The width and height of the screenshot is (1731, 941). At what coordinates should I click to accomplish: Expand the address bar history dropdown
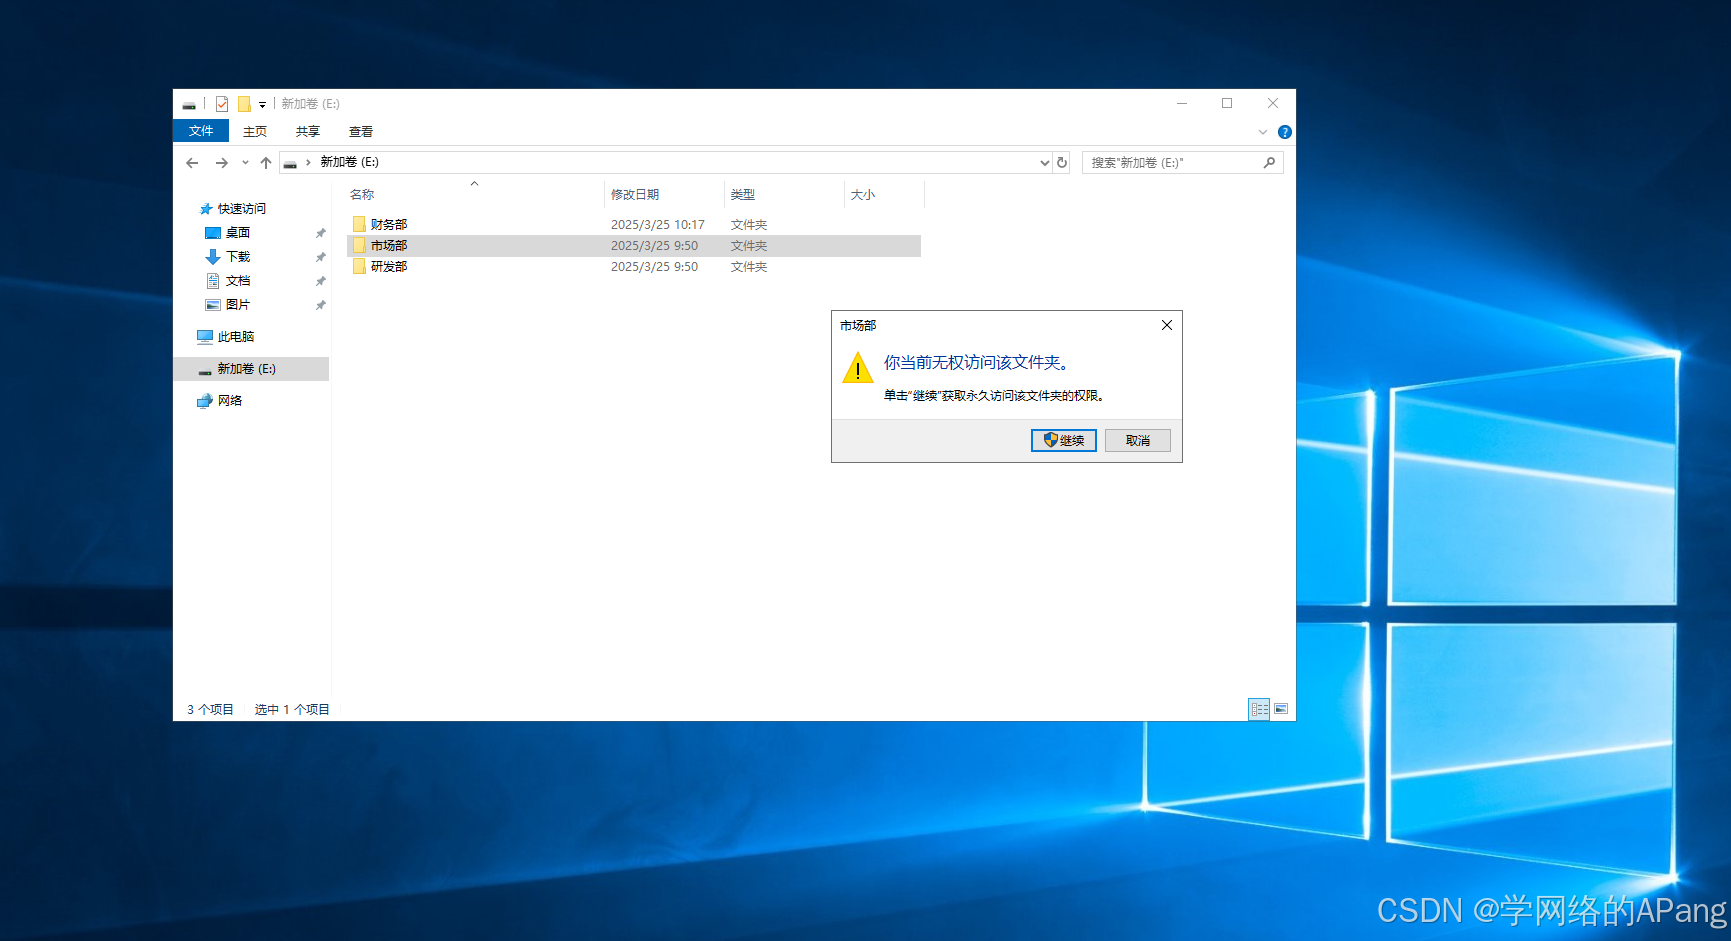(1045, 163)
